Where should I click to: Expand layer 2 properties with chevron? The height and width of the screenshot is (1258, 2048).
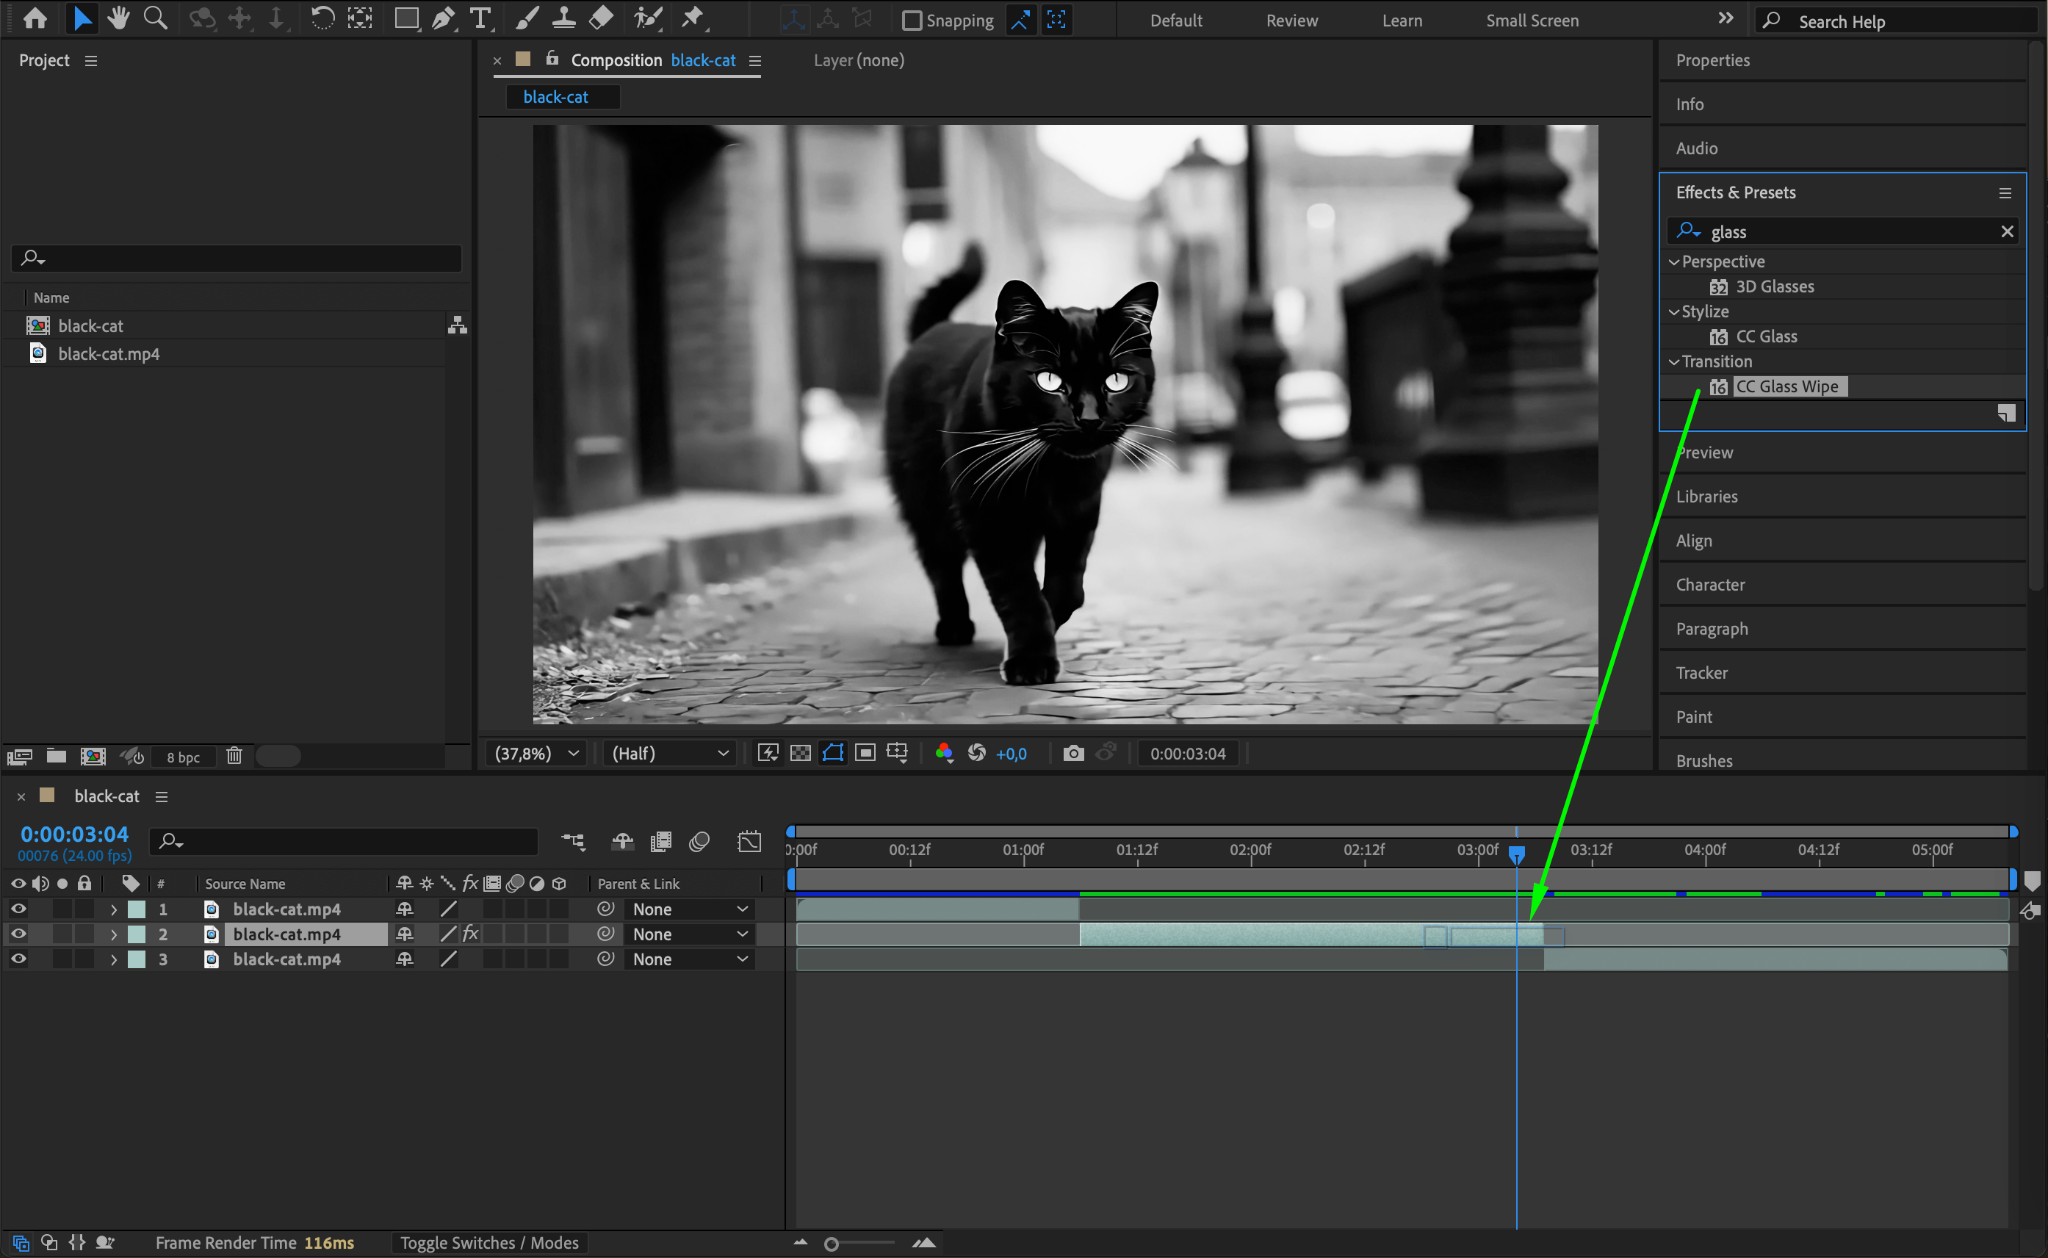tap(114, 934)
